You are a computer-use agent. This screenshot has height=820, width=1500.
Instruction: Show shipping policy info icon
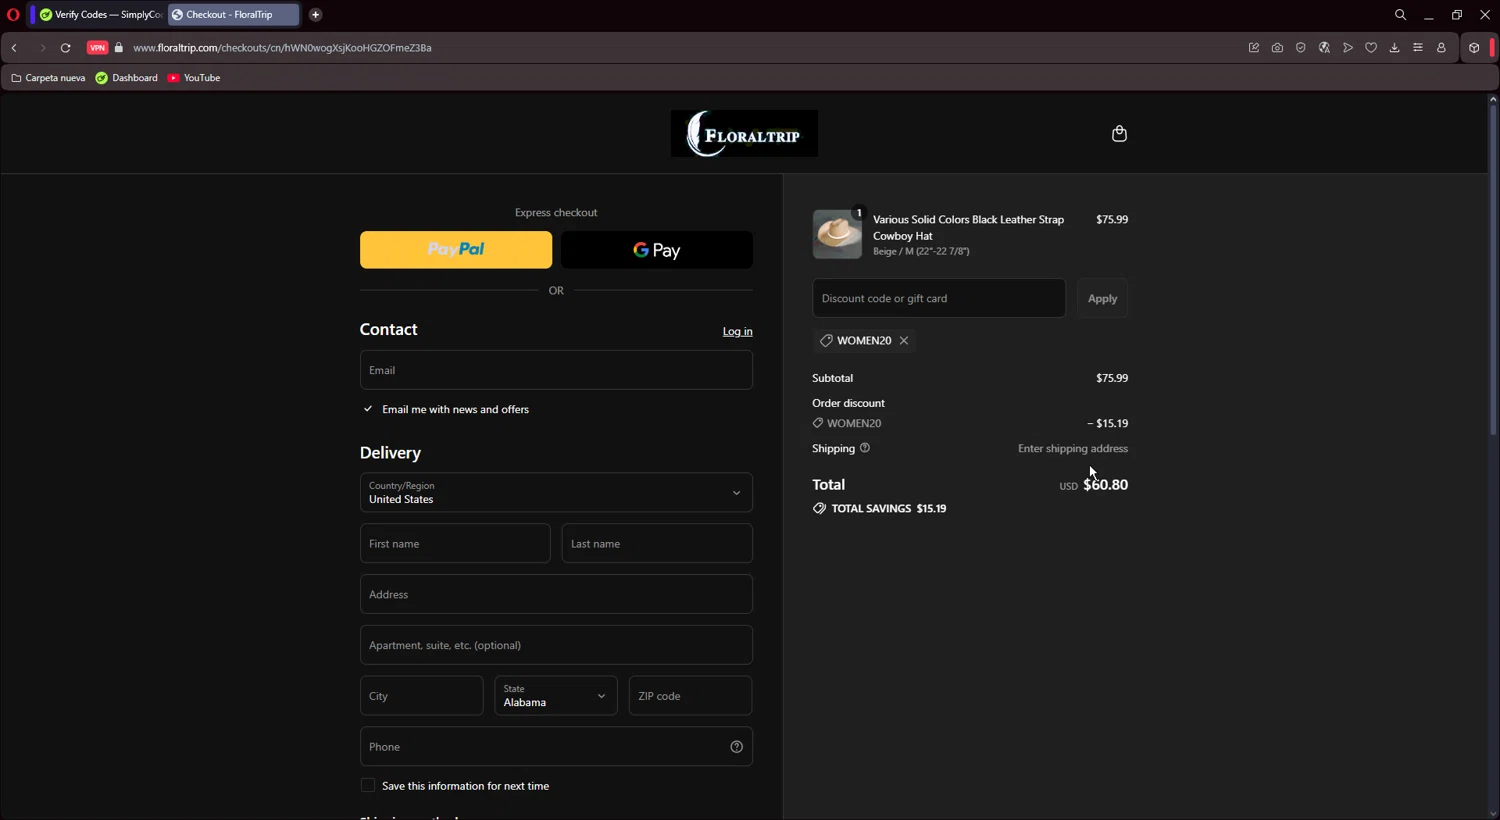click(x=865, y=448)
